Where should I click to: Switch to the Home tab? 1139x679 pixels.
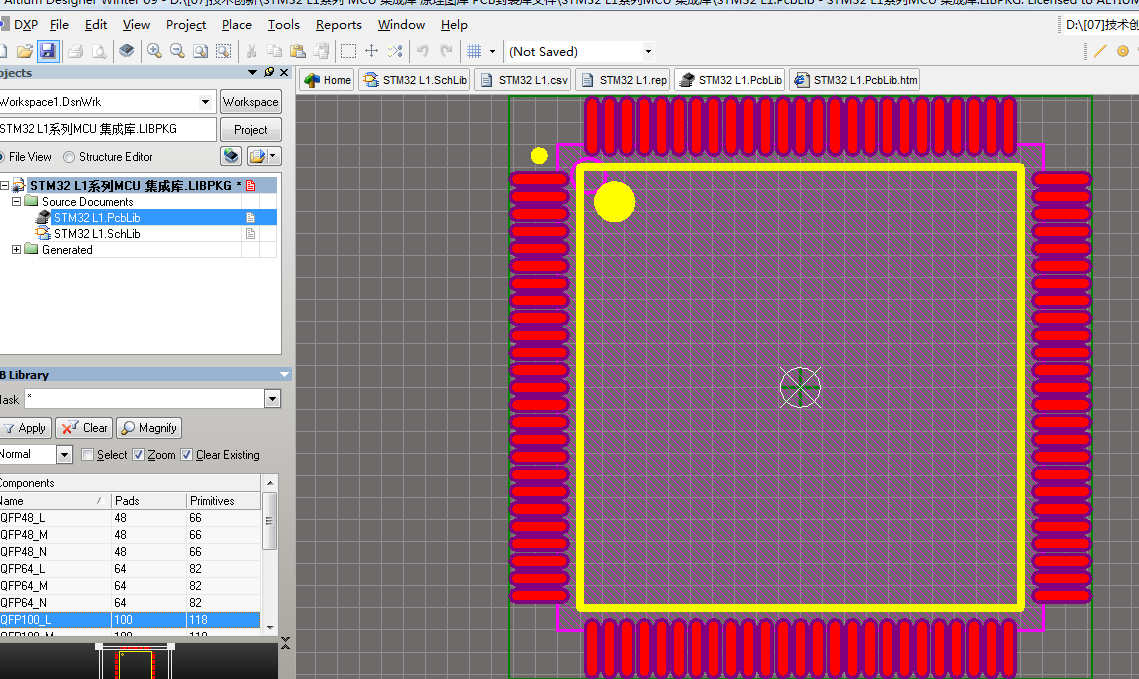[327, 80]
